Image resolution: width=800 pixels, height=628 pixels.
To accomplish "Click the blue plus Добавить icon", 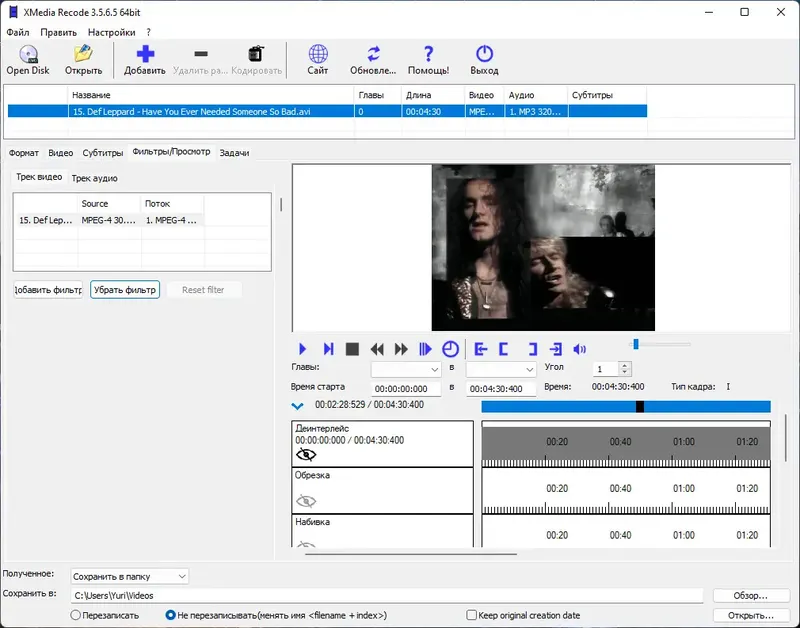I will coord(145,55).
